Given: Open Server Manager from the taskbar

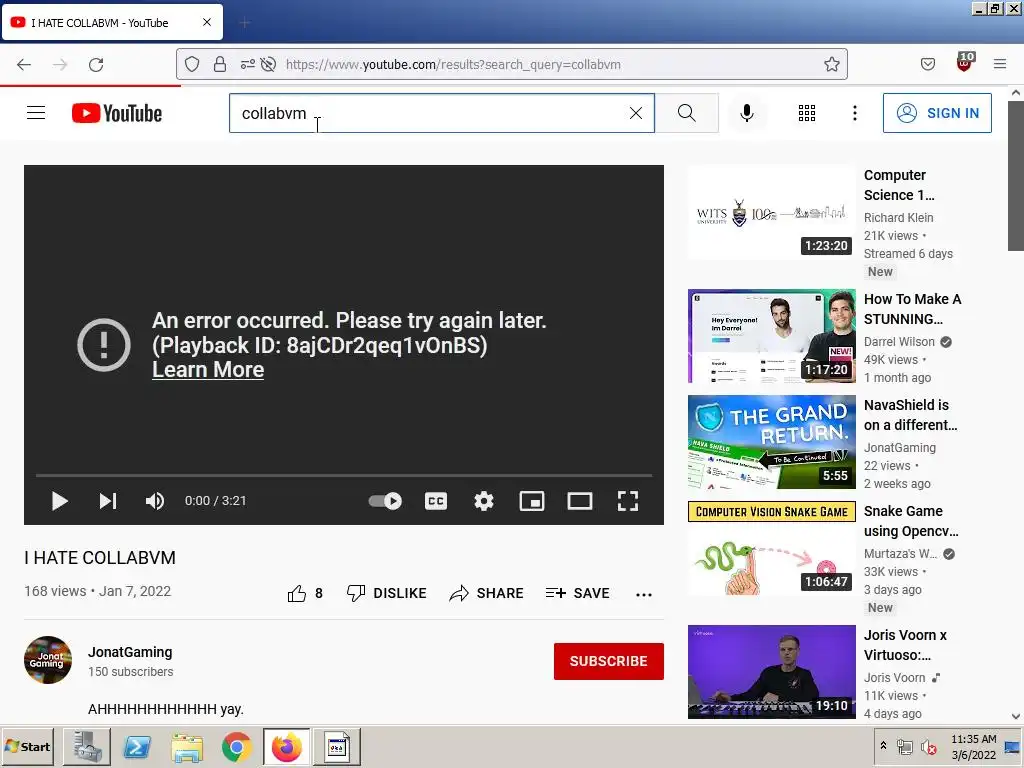Looking at the screenshot, I should 87,746.
